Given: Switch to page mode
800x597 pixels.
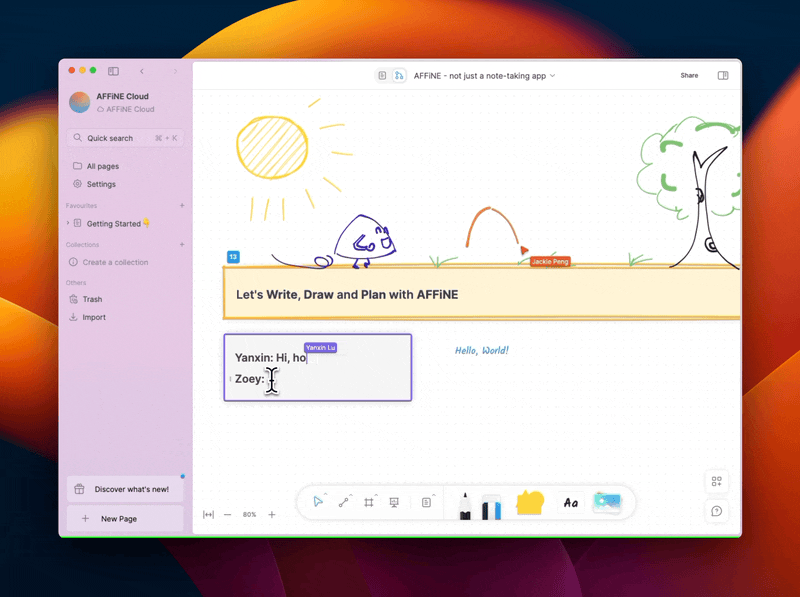Looking at the screenshot, I should click(382, 76).
